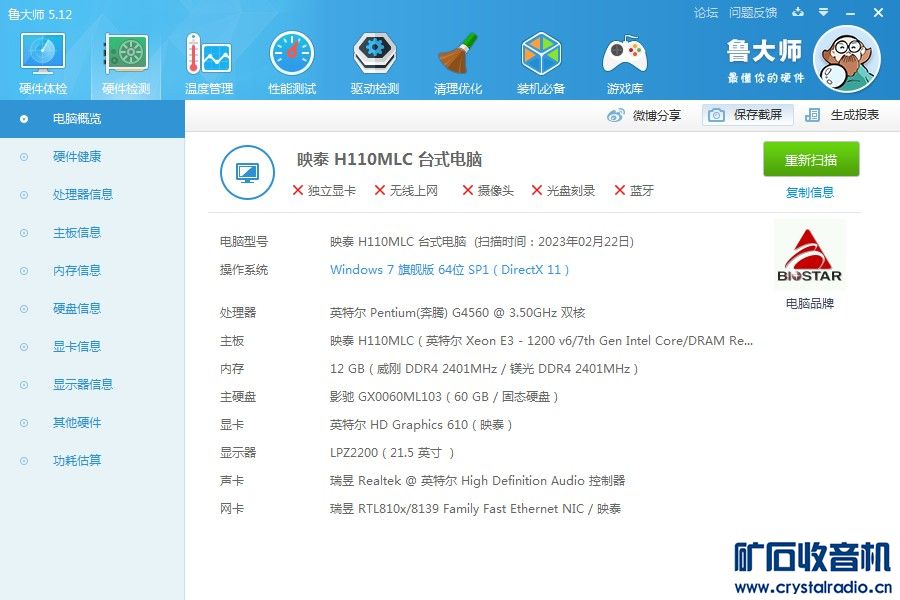The width and height of the screenshot is (900, 600).
Task: Click the Windows 7 旗舰版 operating system link
Action: (x=449, y=269)
